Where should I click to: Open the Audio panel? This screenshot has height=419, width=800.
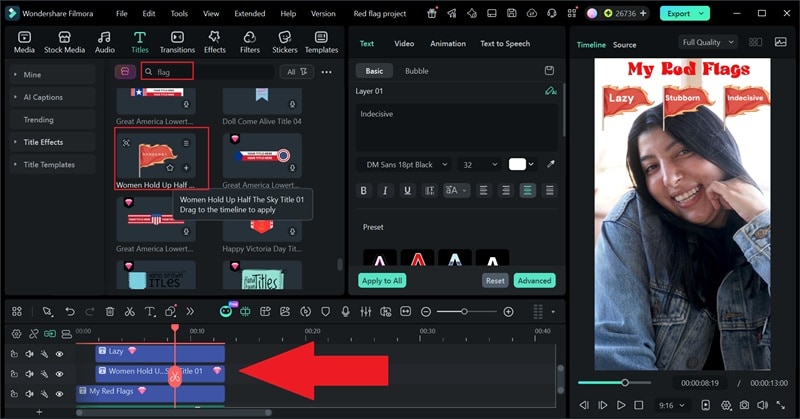105,42
